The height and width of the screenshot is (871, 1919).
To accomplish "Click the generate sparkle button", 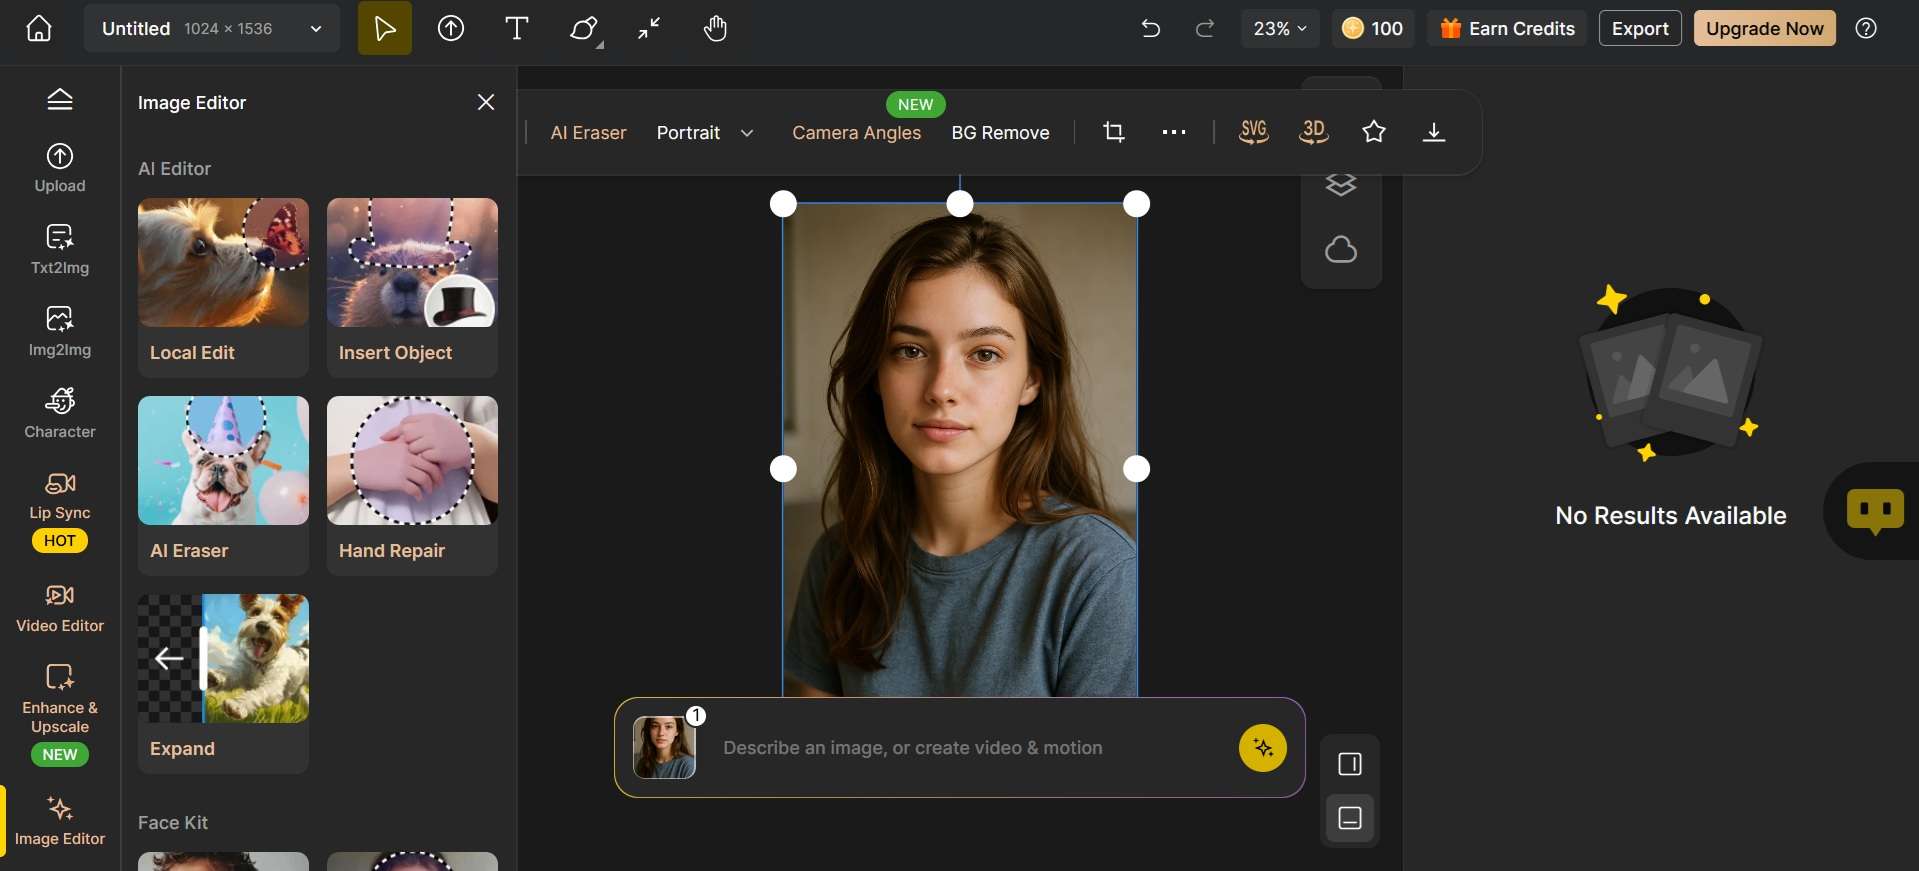I will pos(1263,748).
